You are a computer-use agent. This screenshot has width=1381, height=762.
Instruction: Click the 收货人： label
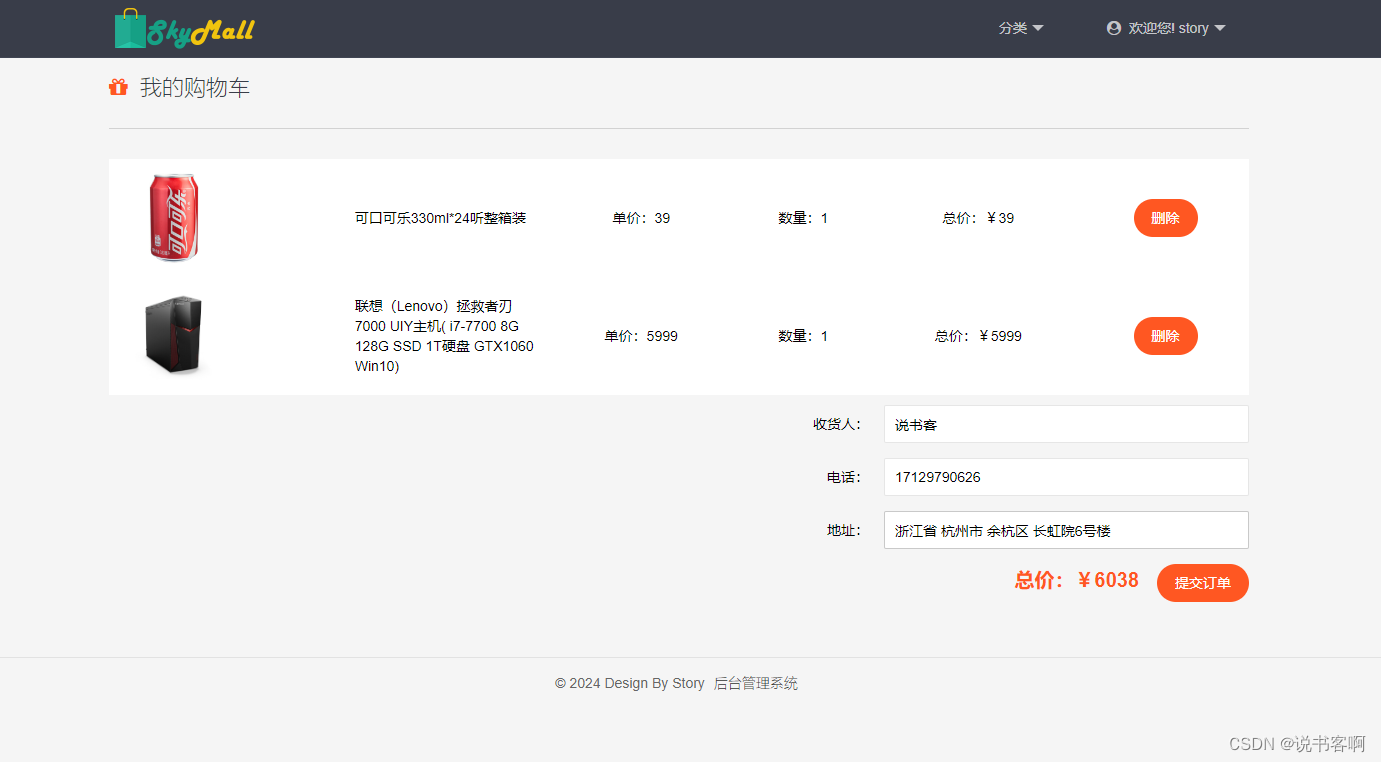(837, 424)
